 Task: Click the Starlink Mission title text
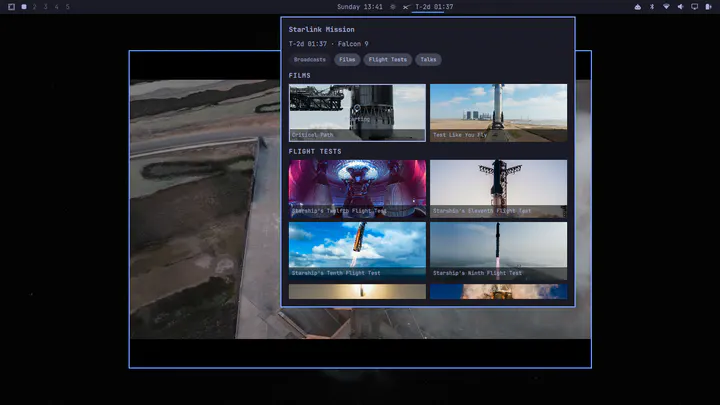pos(321,29)
